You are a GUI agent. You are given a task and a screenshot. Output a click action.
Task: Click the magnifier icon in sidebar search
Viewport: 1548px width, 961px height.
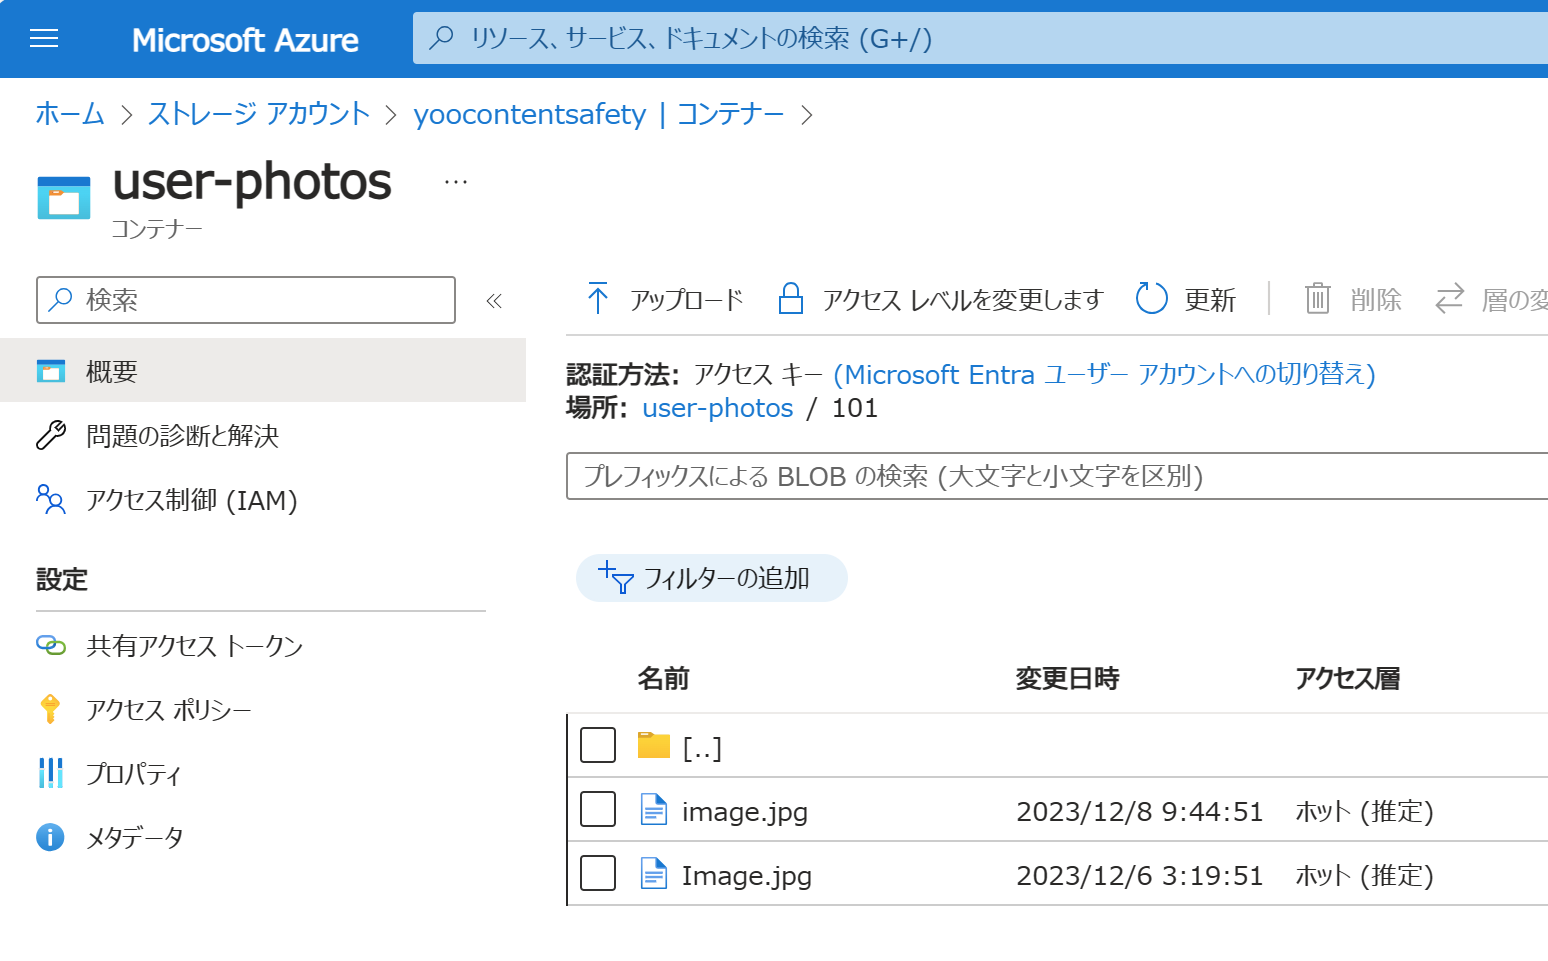[61, 299]
